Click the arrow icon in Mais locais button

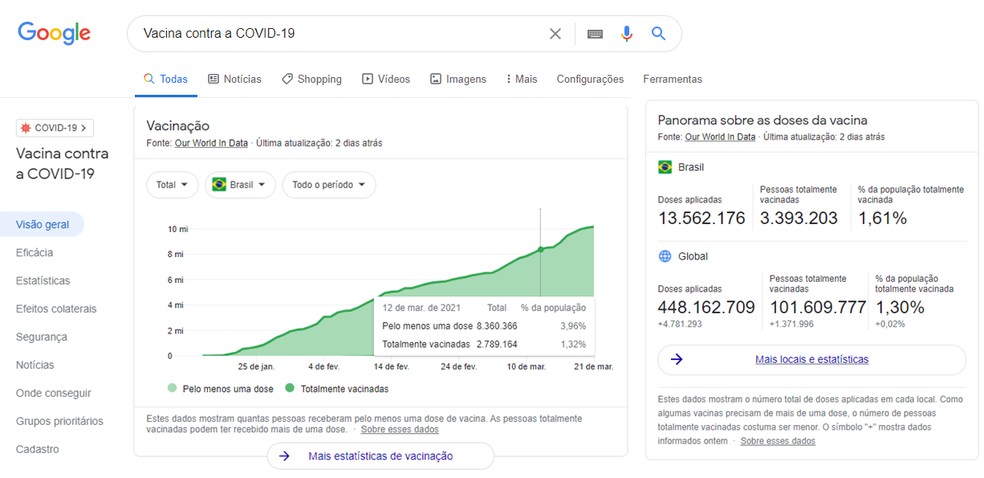tap(676, 359)
